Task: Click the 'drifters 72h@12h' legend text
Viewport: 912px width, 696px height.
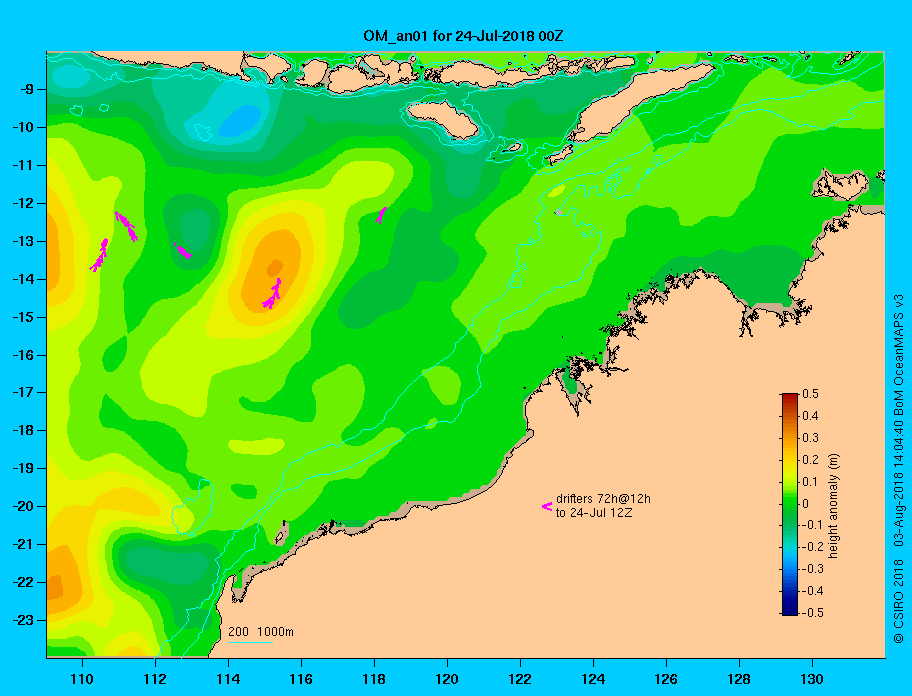Action: click(x=603, y=499)
